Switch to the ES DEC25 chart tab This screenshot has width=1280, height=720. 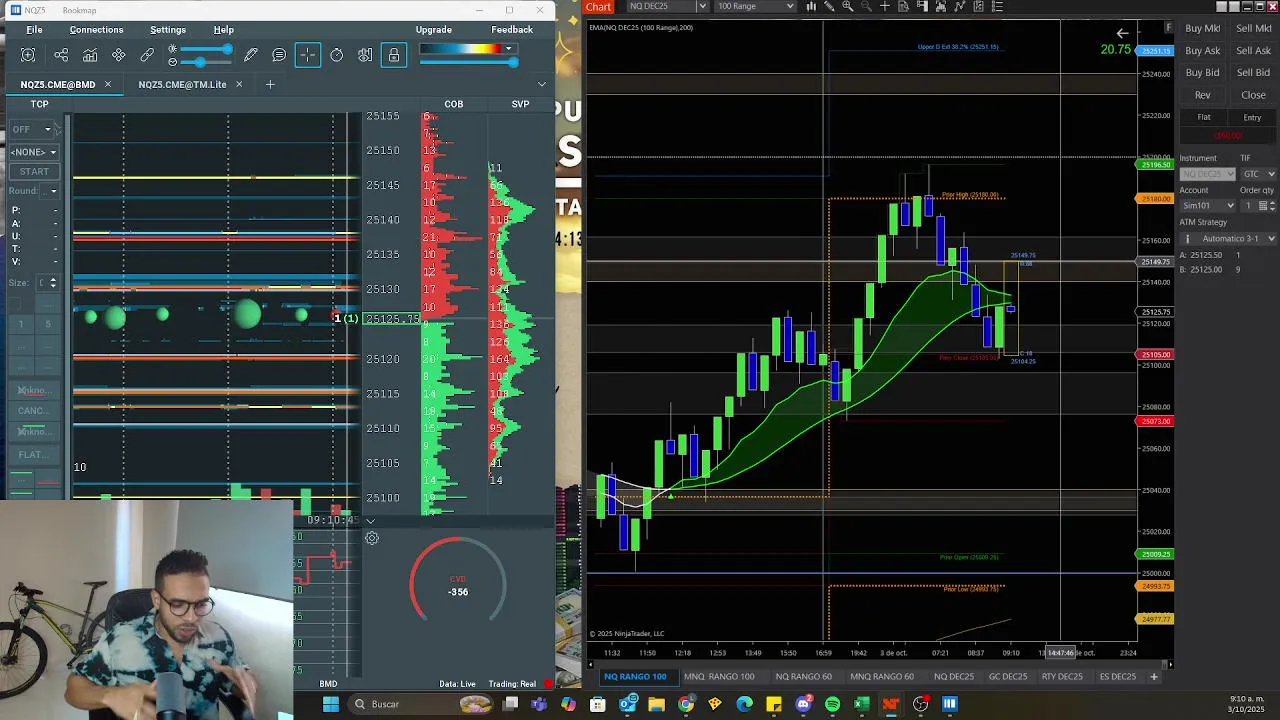tap(1118, 677)
